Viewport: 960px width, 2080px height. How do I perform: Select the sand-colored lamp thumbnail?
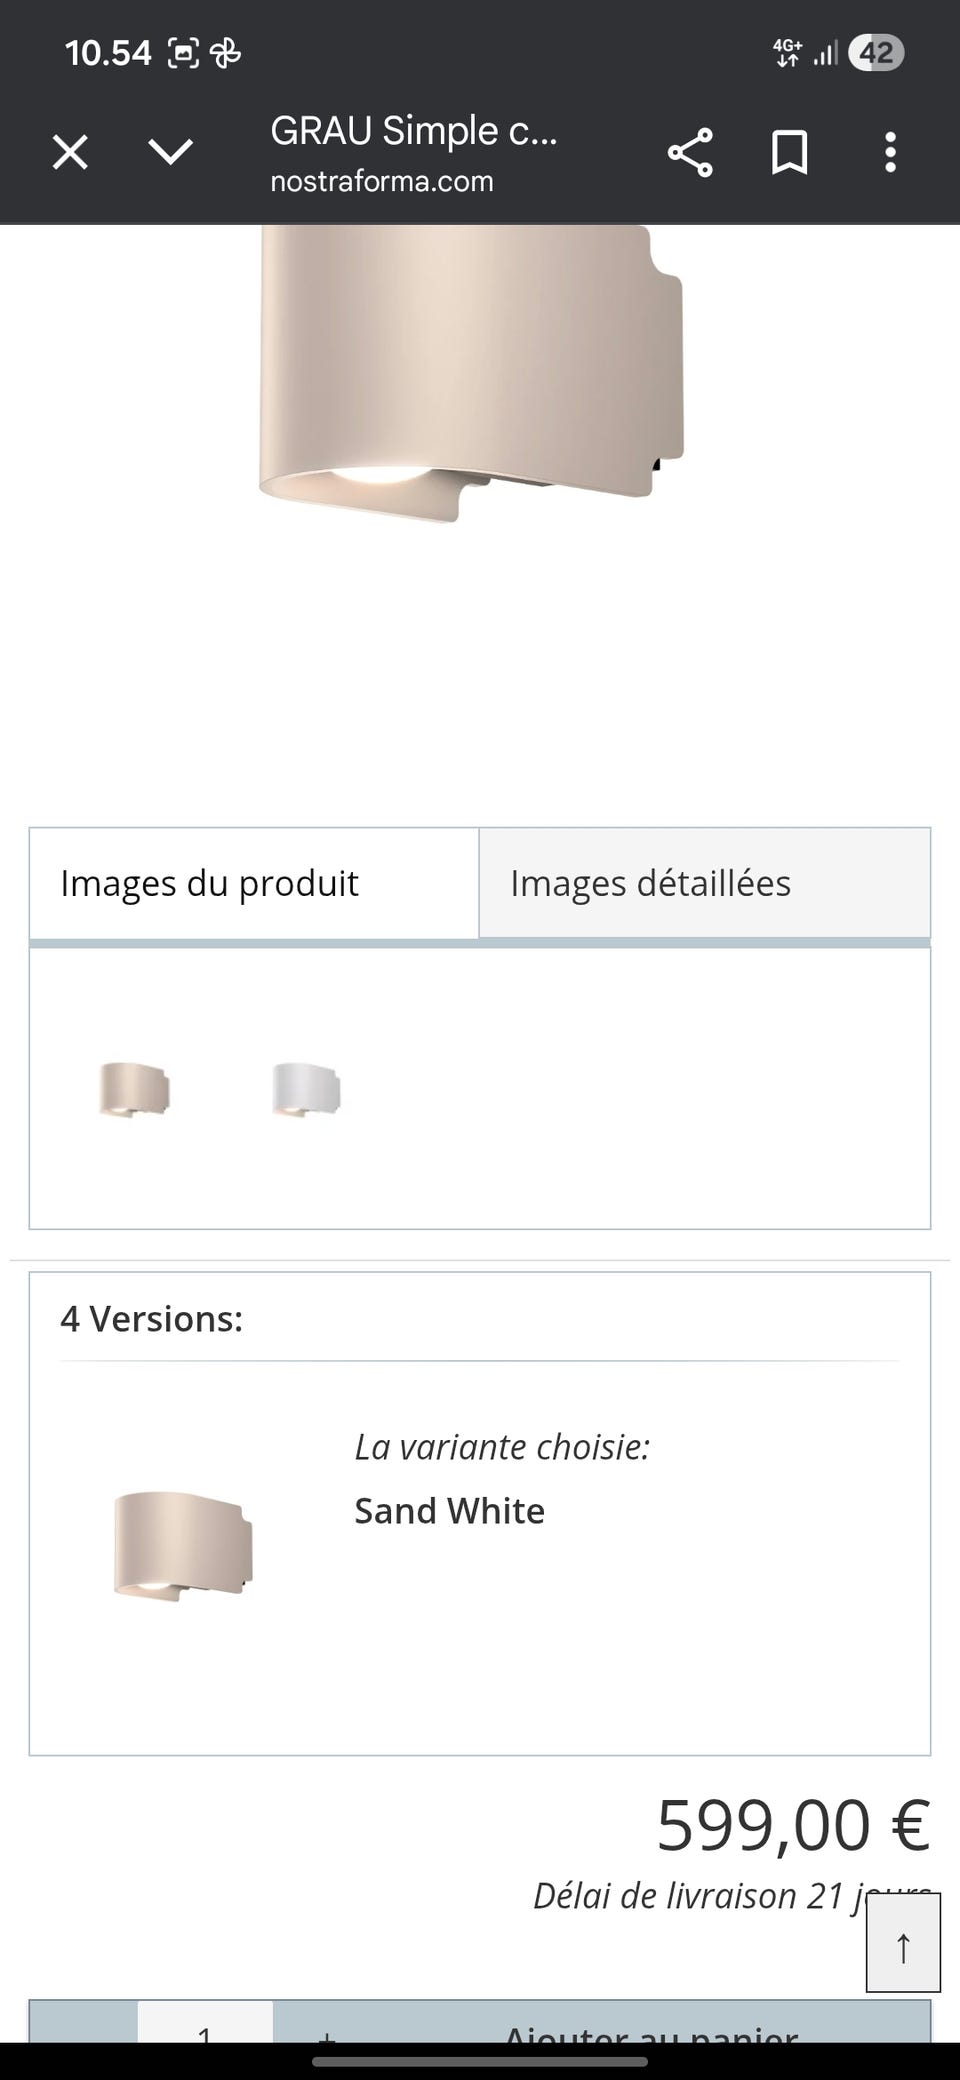[134, 1089]
